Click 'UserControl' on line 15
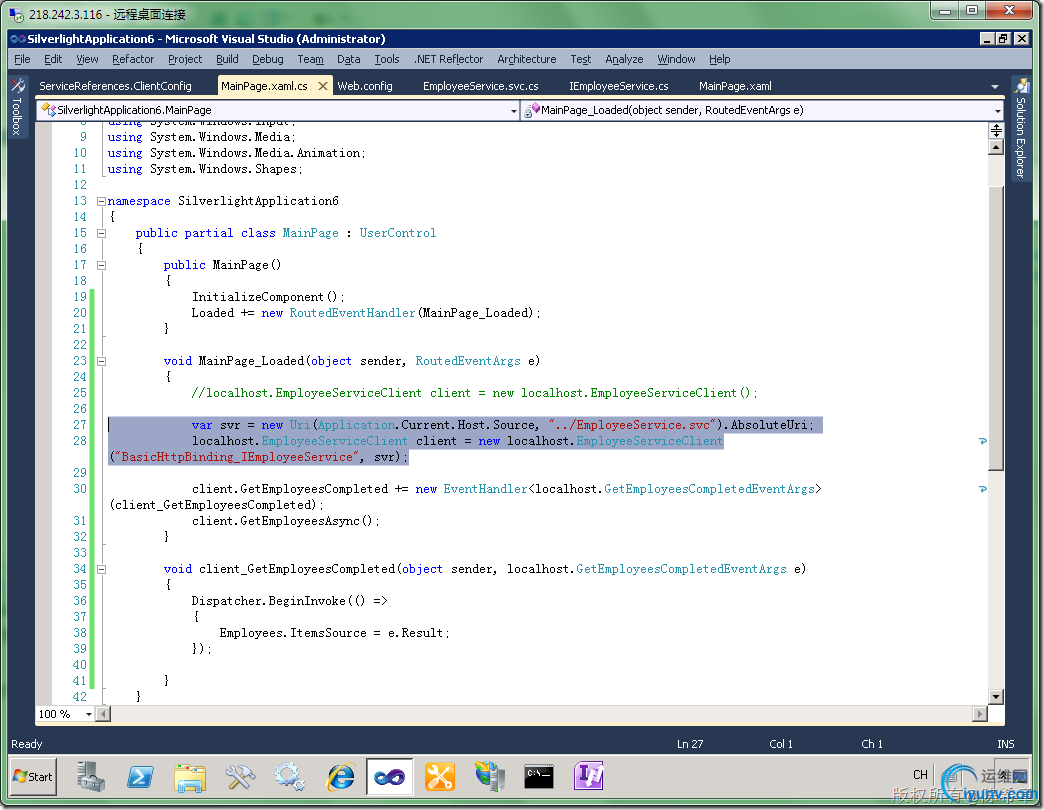The width and height of the screenshot is (1044, 810). 398,233
